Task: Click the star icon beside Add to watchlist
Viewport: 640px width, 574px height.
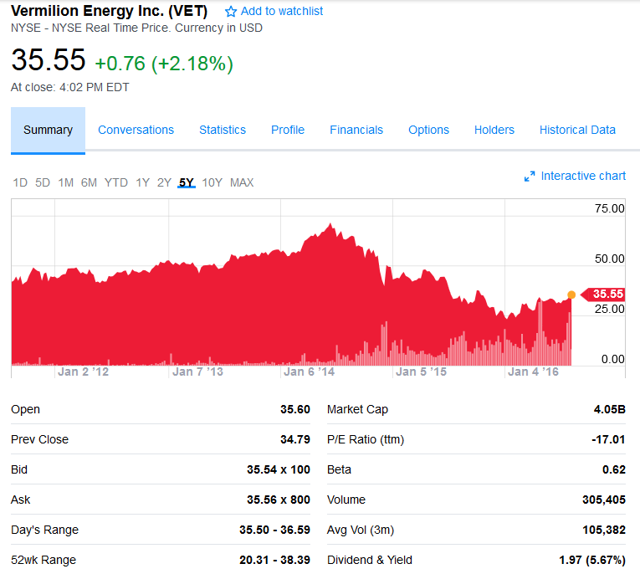Action: (231, 11)
